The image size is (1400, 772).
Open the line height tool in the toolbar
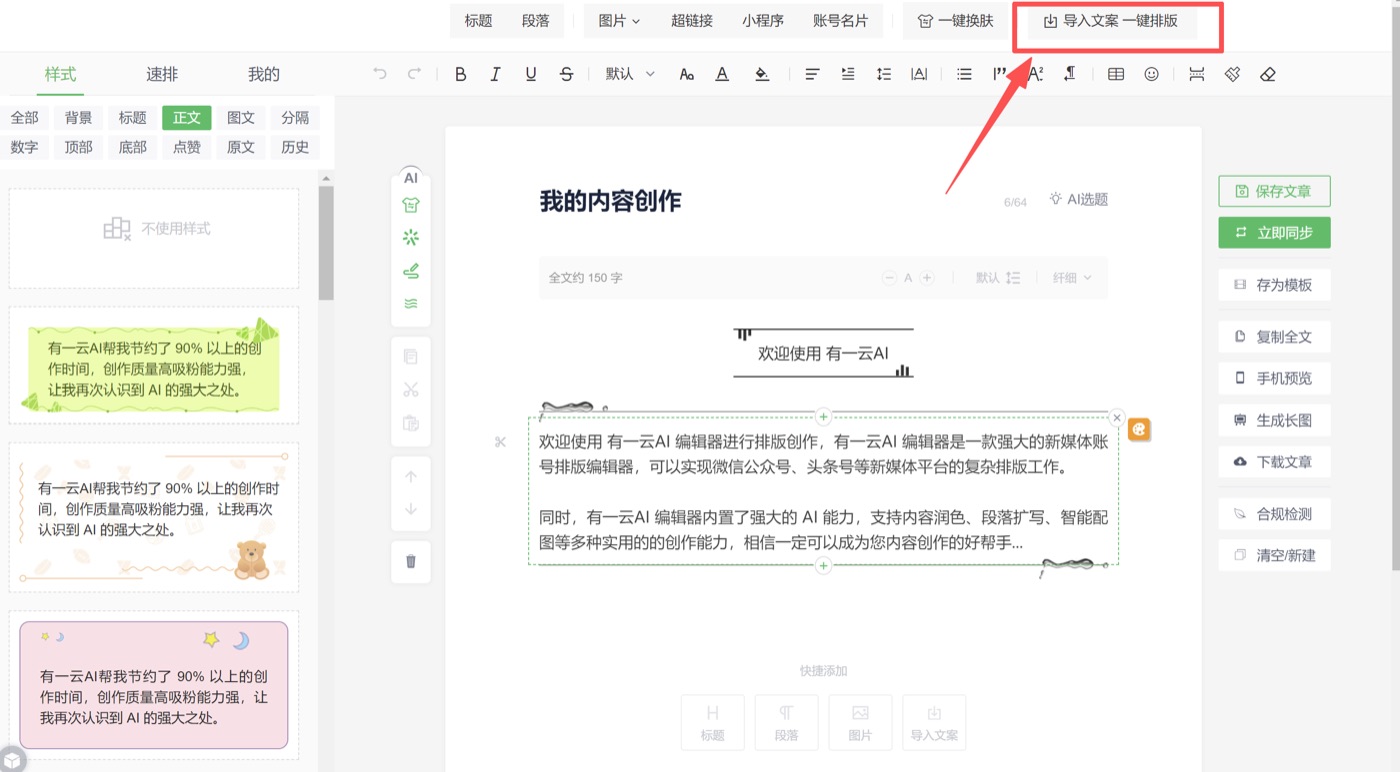tap(884, 74)
